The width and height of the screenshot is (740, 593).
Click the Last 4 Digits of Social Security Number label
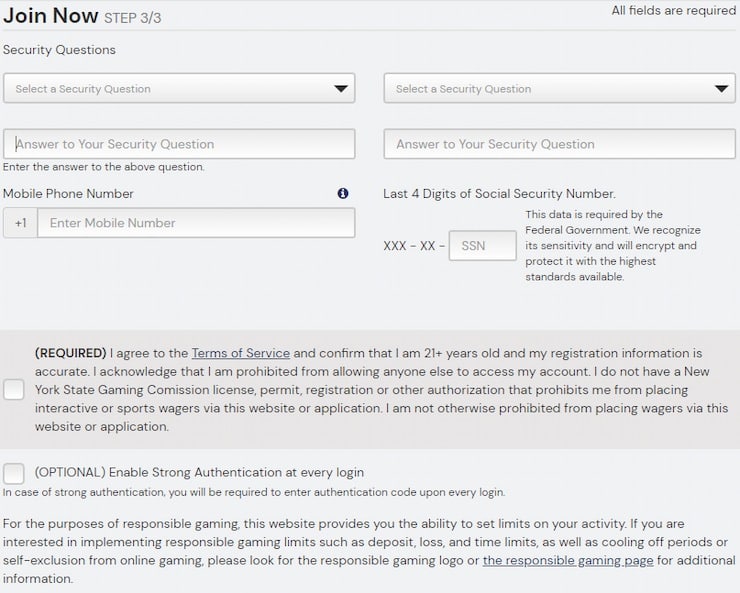[499, 194]
